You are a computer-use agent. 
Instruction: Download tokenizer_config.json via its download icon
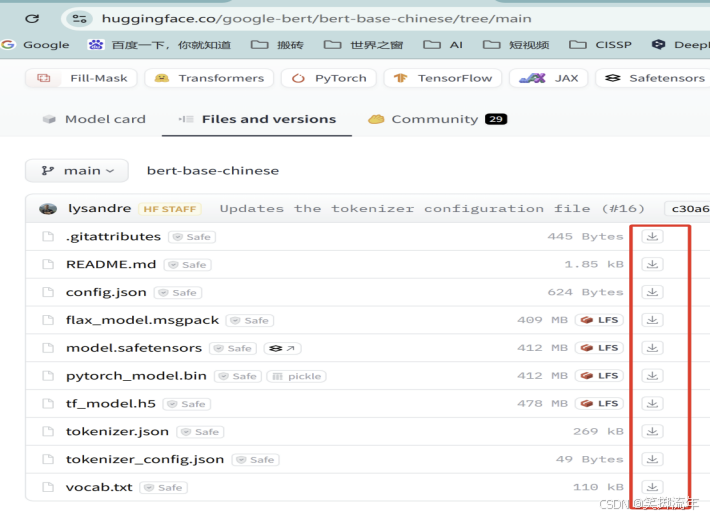pos(652,459)
